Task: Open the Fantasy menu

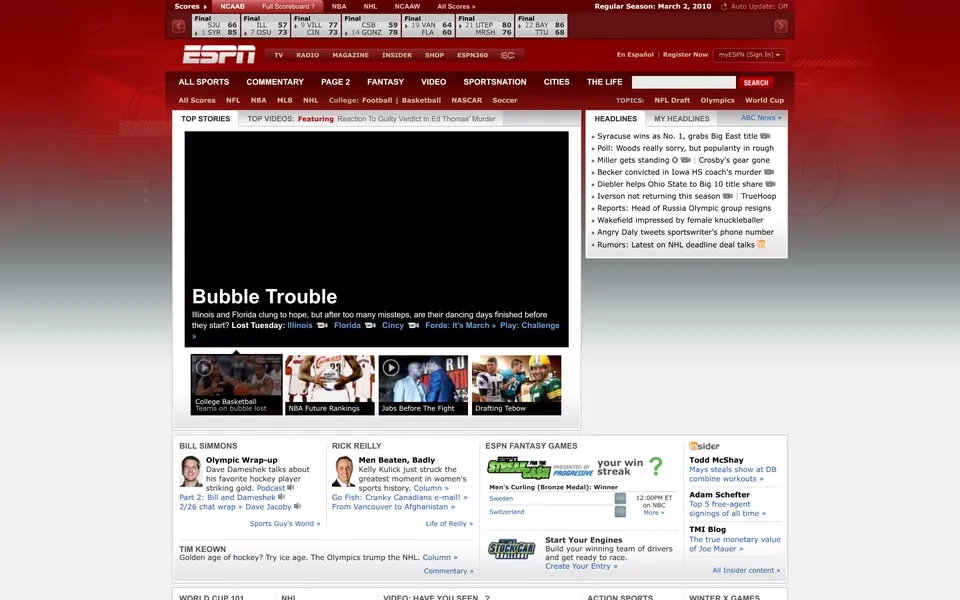Action: click(385, 82)
